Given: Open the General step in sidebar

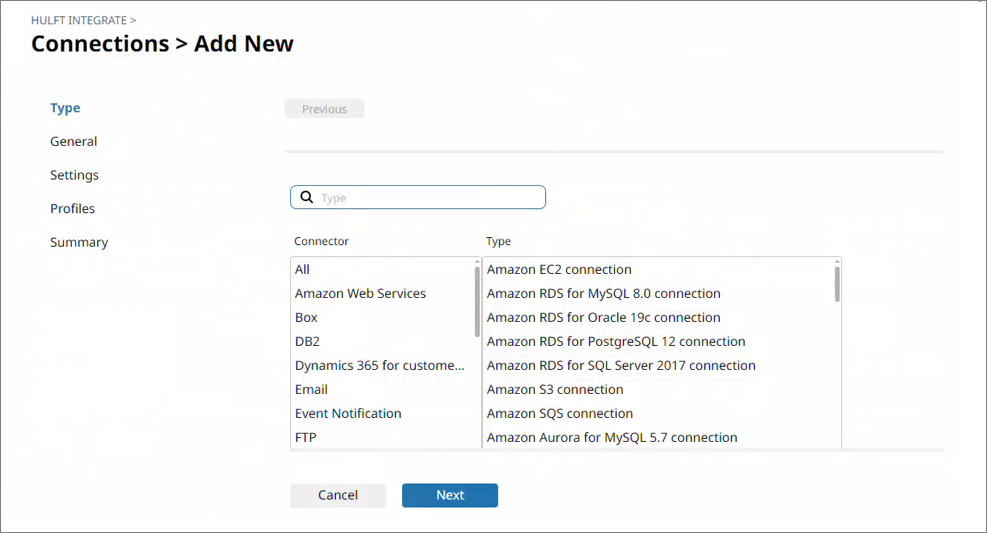Looking at the screenshot, I should pyautogui.click(x=74, y=142).
